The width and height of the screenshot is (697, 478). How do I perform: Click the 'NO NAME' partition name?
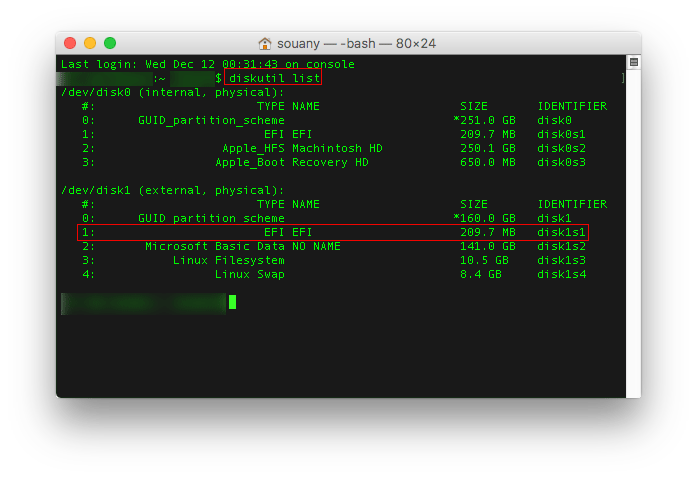[316, 246]
